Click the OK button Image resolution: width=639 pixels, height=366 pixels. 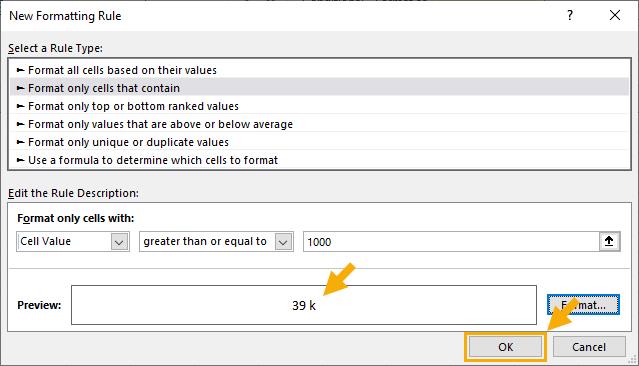coord(505,347)
